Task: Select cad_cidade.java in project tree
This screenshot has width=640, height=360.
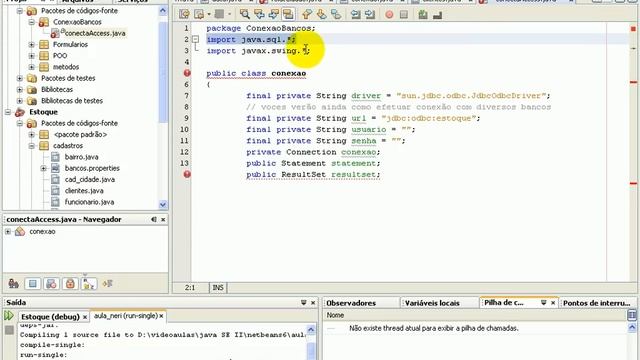Action: pyautogui.click(x=89, y=179)
